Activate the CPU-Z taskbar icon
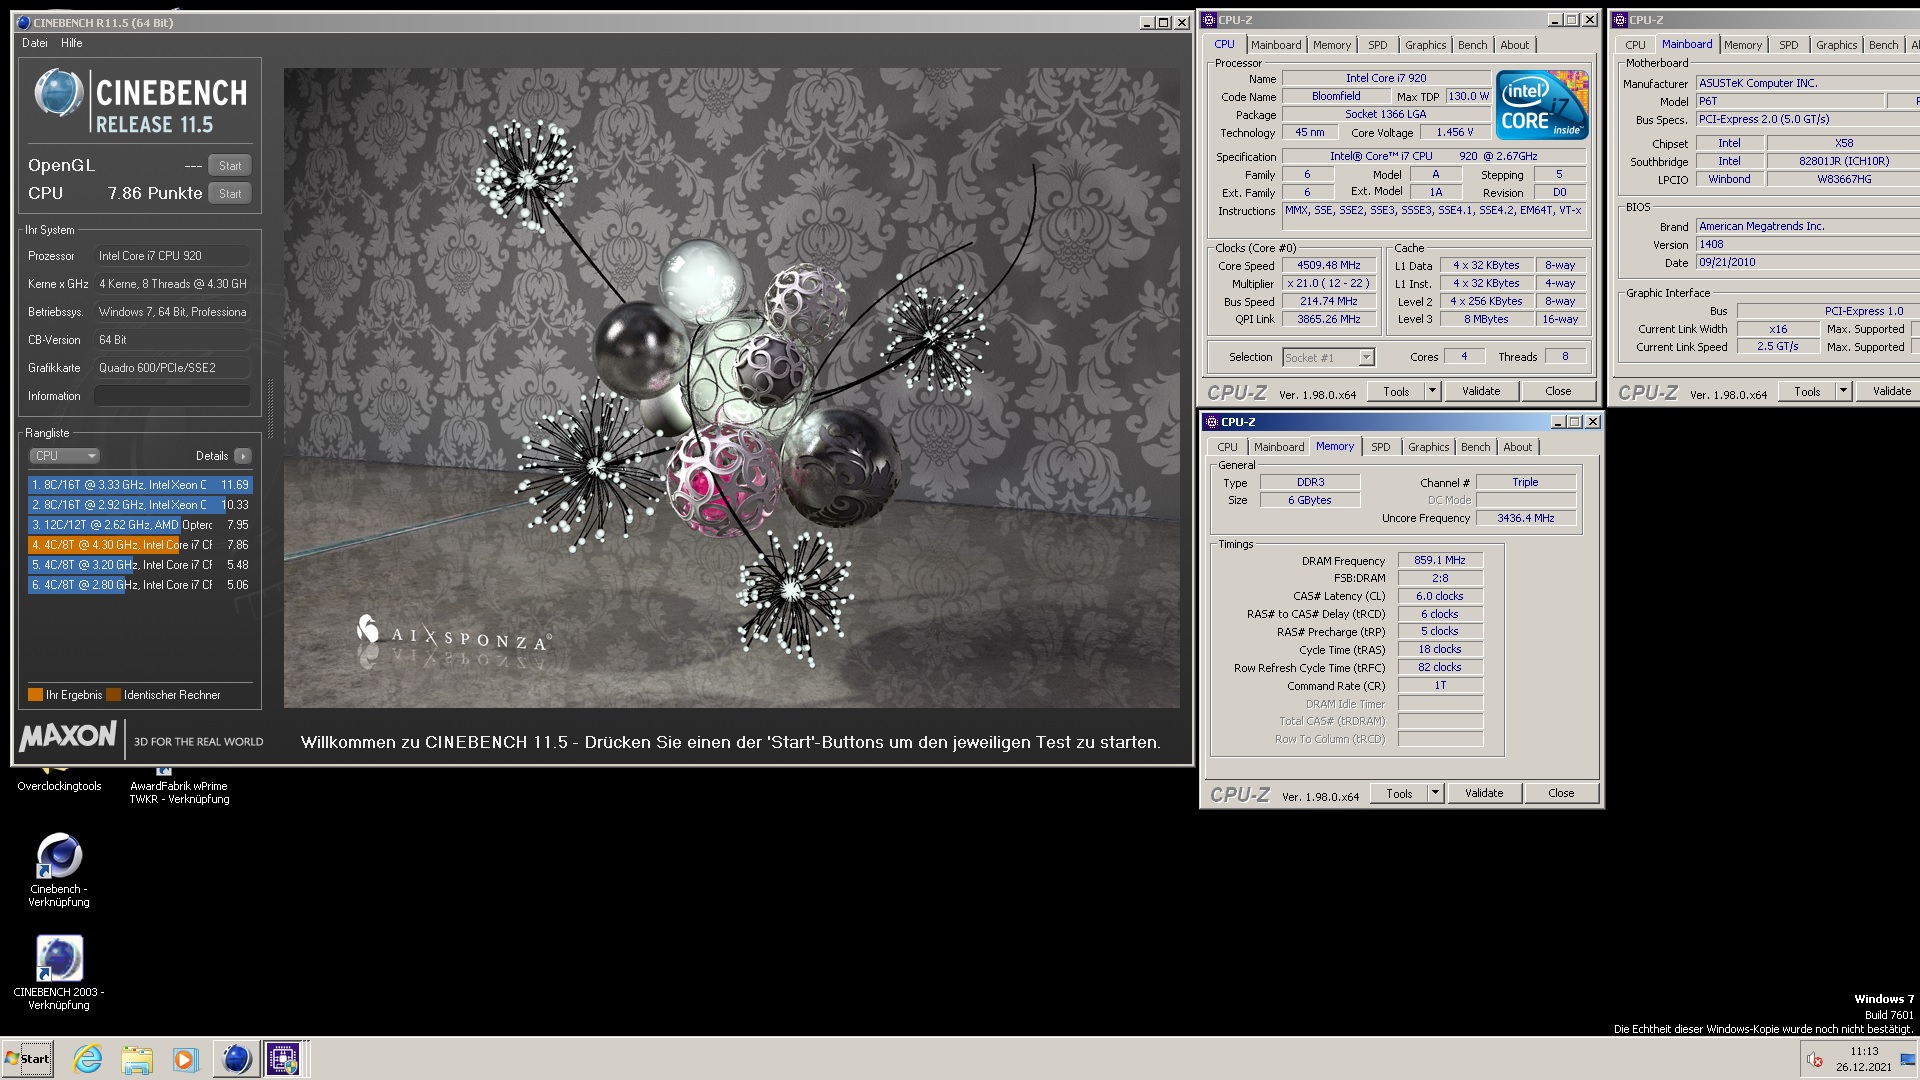This screenshot has height=1080, width=1920. [x=283, y=1059]
